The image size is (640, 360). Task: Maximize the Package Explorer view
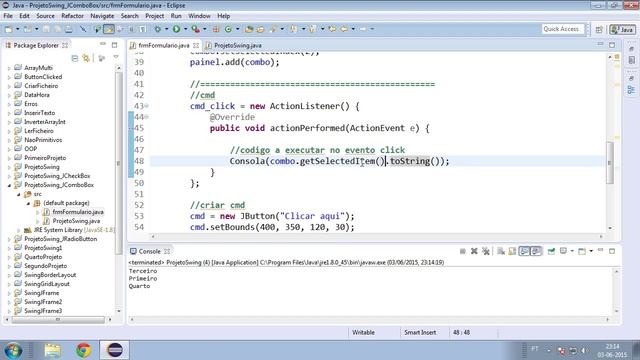[x=115, y=44]
